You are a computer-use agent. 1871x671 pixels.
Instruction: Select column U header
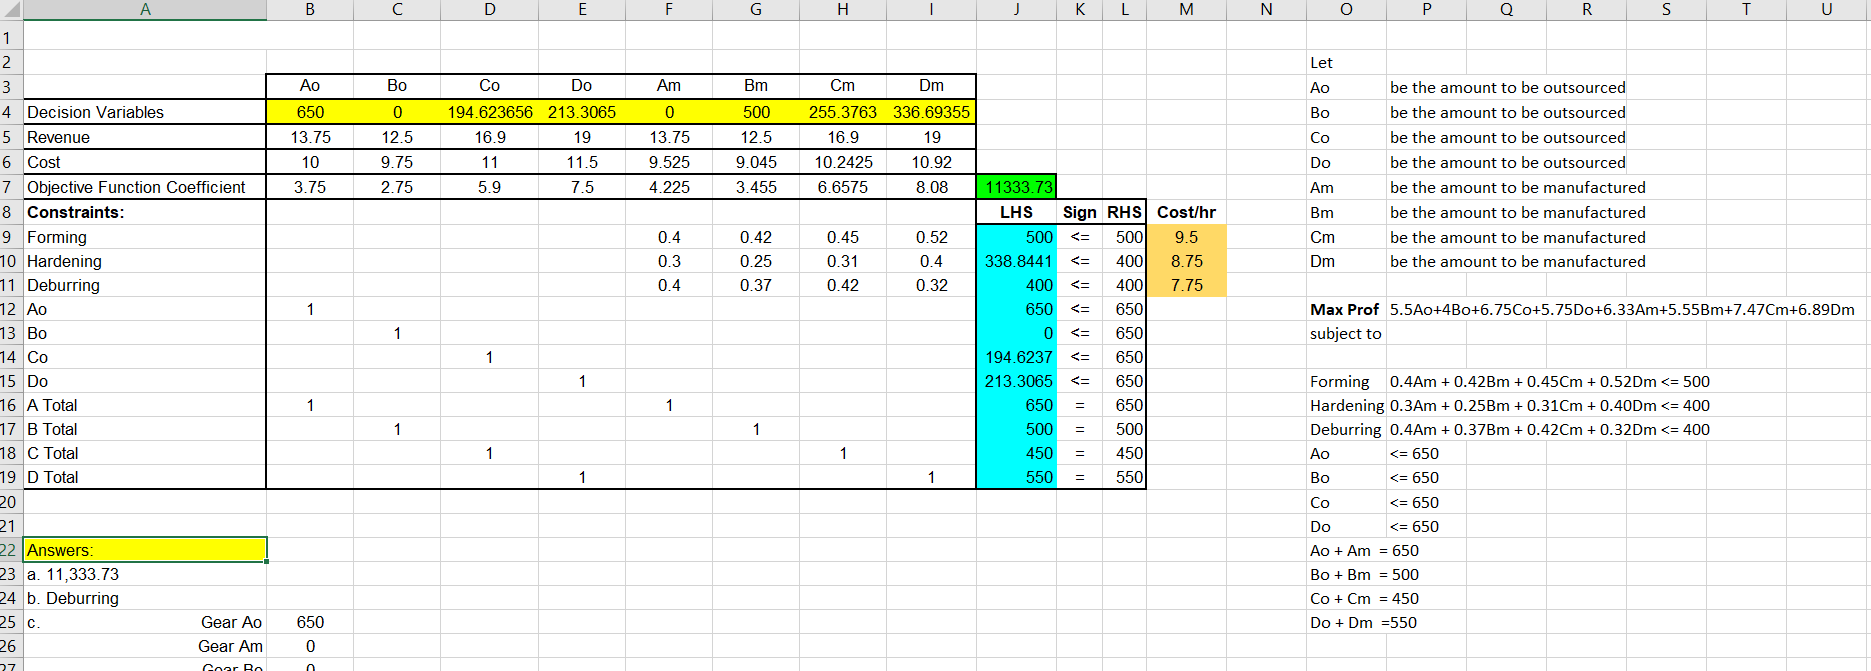point(1826,10)
